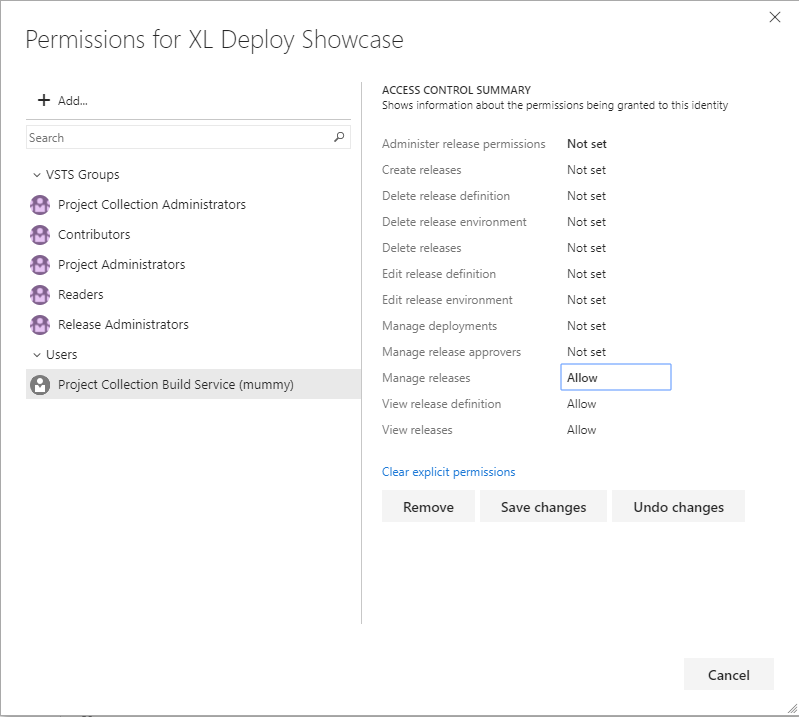Viewport: 799px width, 717px height.
Task: Click the Delete releases label
Action: pyautogui.click(x=421, y=248)
